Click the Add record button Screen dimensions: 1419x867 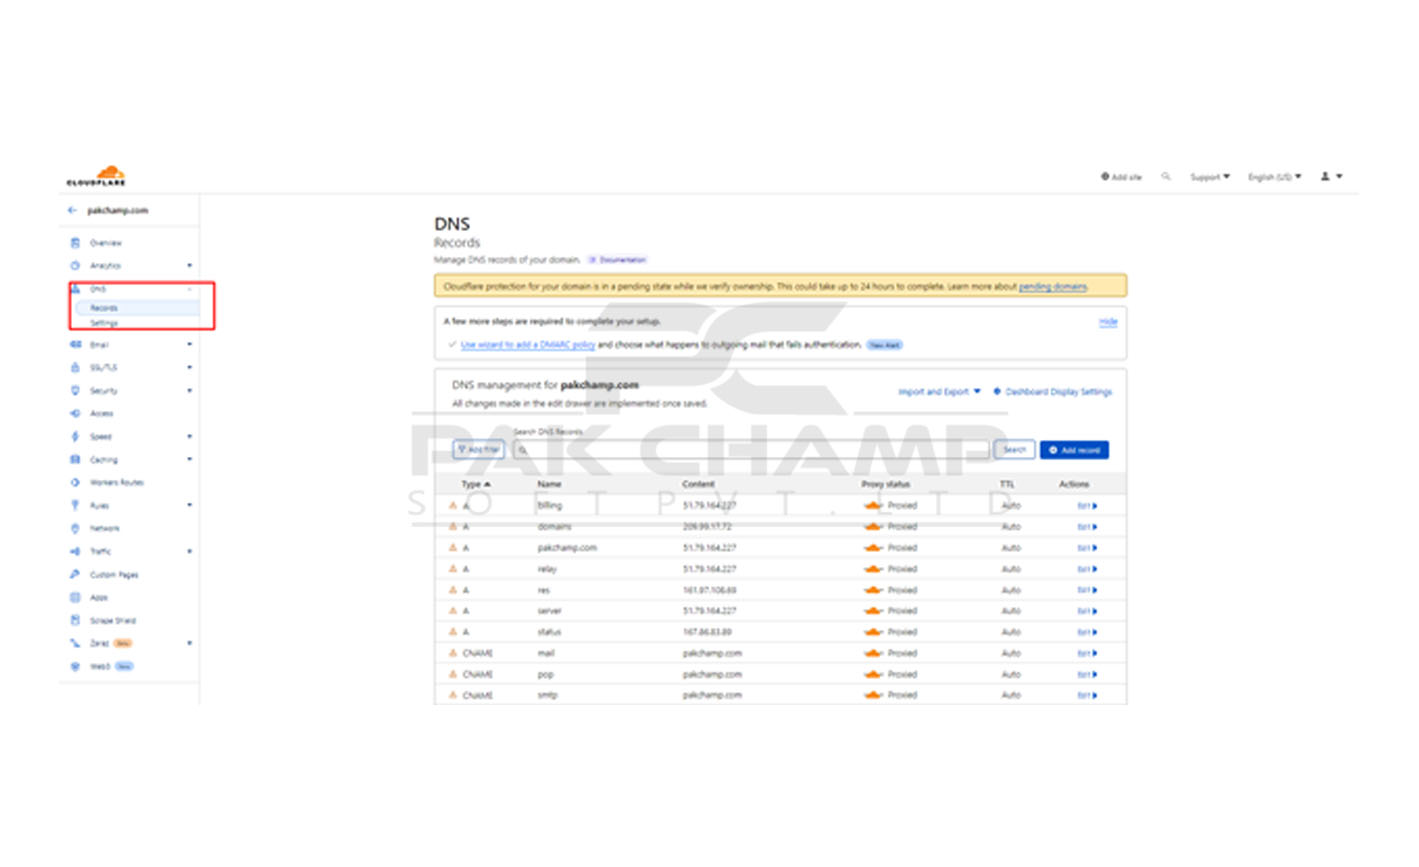coord(1074,450)
